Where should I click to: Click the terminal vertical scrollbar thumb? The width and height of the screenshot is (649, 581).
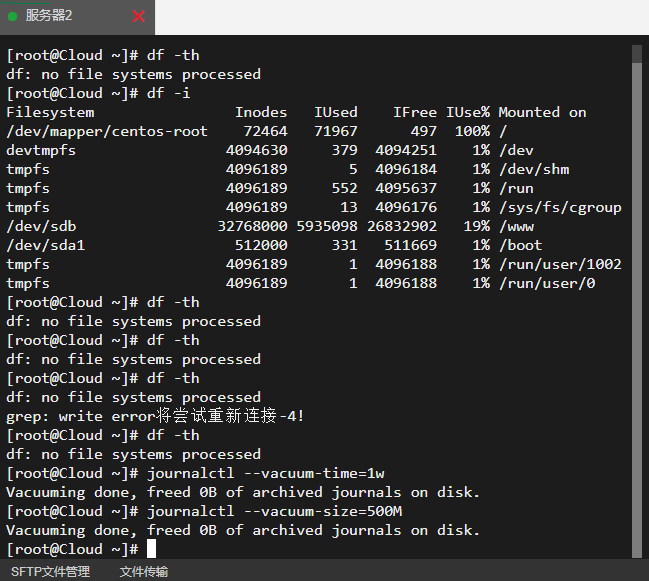tap(637, 310)
